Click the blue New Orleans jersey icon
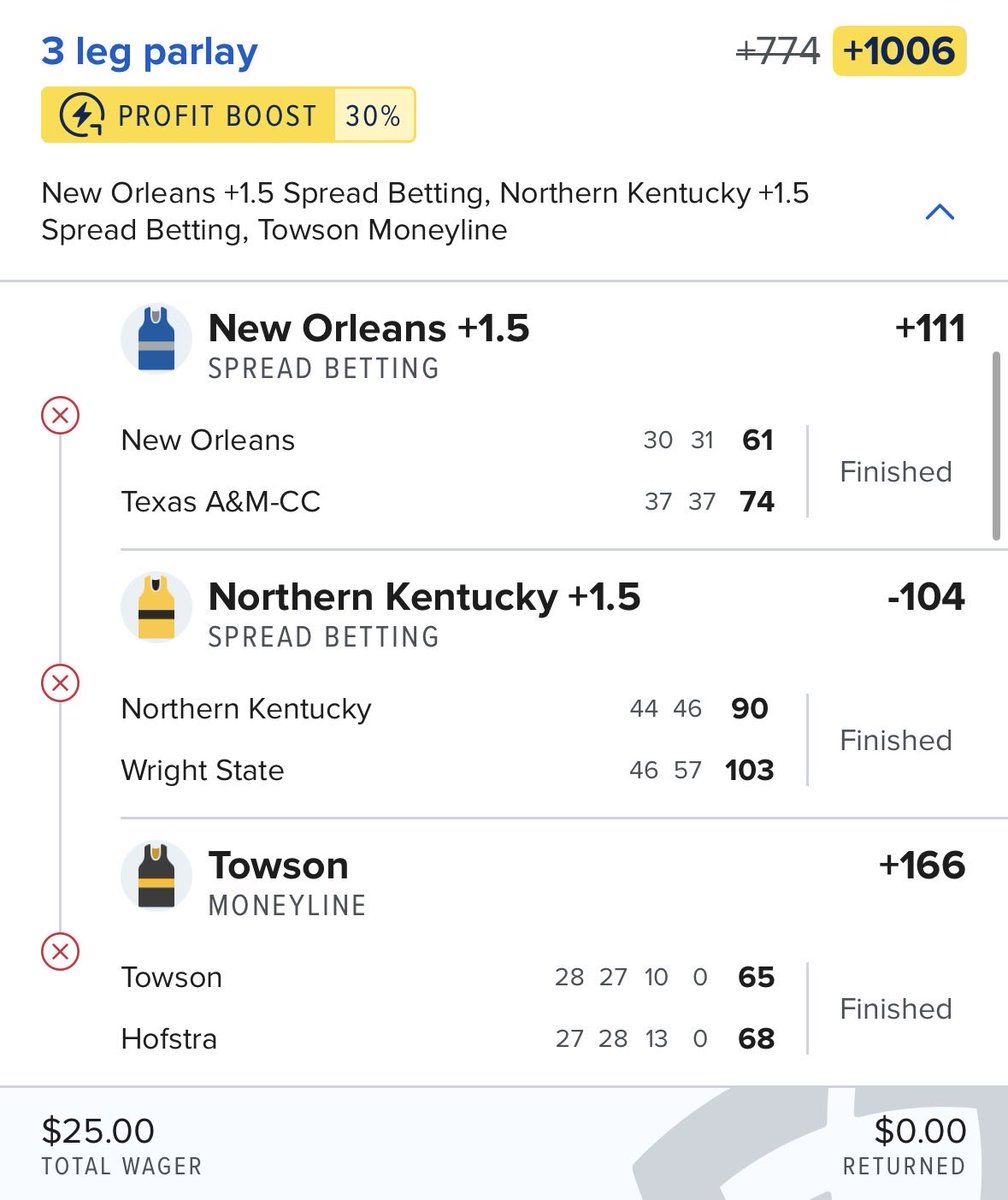The height and width of the screenshot is (1200, 1008). click(x=157, y=340)
